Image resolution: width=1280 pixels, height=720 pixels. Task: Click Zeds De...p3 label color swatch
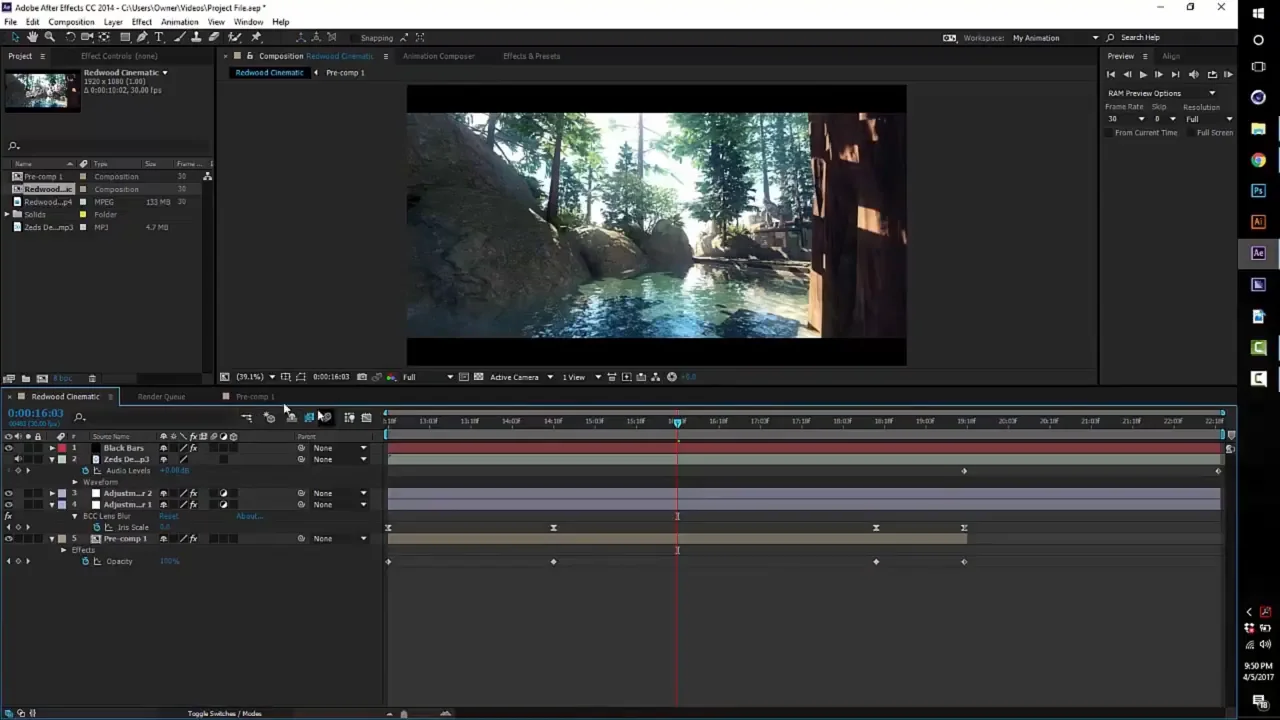point(62,459)
